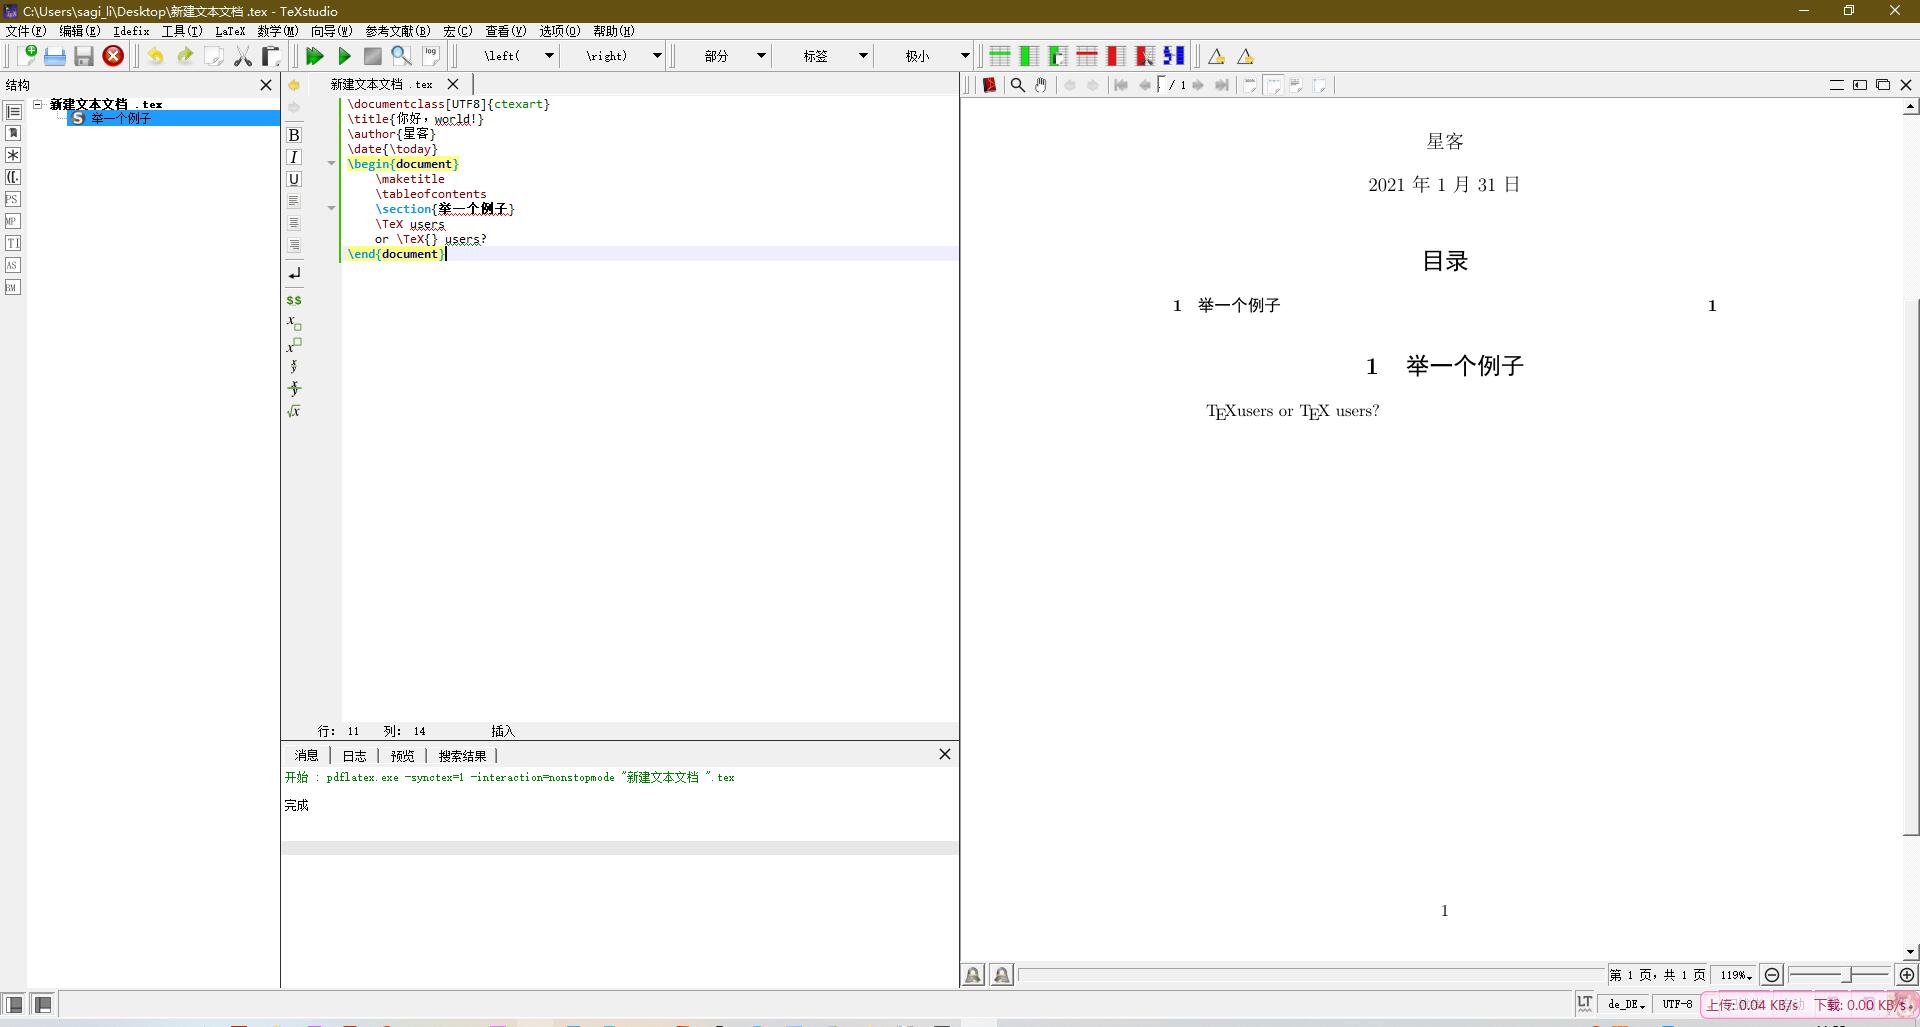Insert square root icon
The width and height of the screenshot is (1920, 1027).
click(294, 411)
